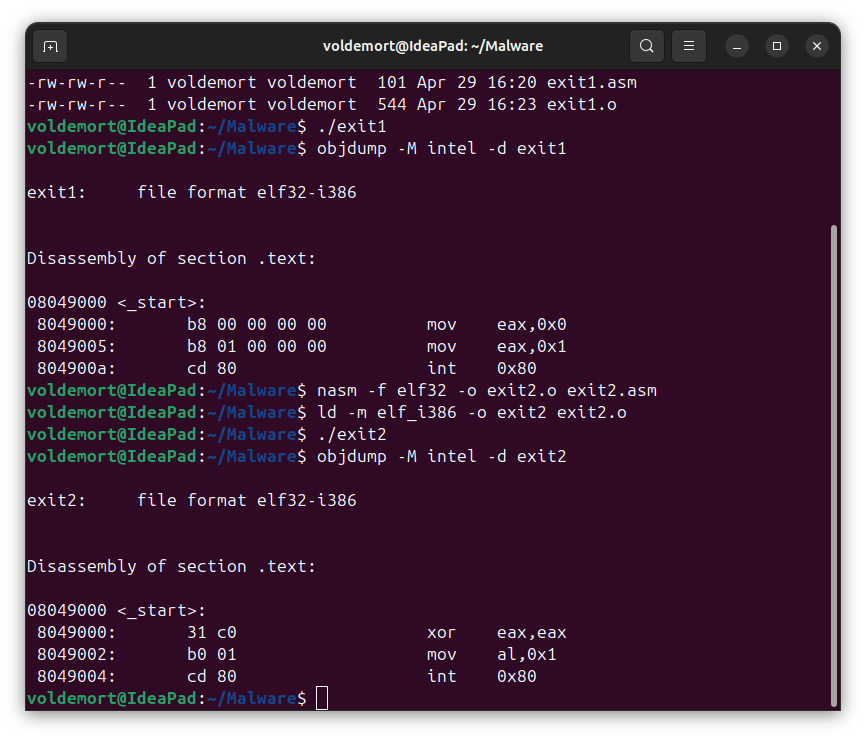Image resolution: width=866 pixels, height=739 pixels.
Task: Open a new terminal tab
Action: point(50,46)
